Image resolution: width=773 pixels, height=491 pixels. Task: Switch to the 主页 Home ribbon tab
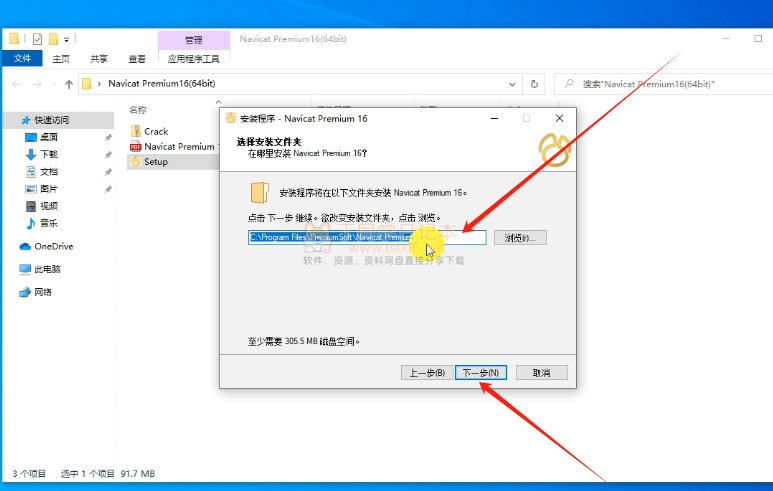pos(61,59)
